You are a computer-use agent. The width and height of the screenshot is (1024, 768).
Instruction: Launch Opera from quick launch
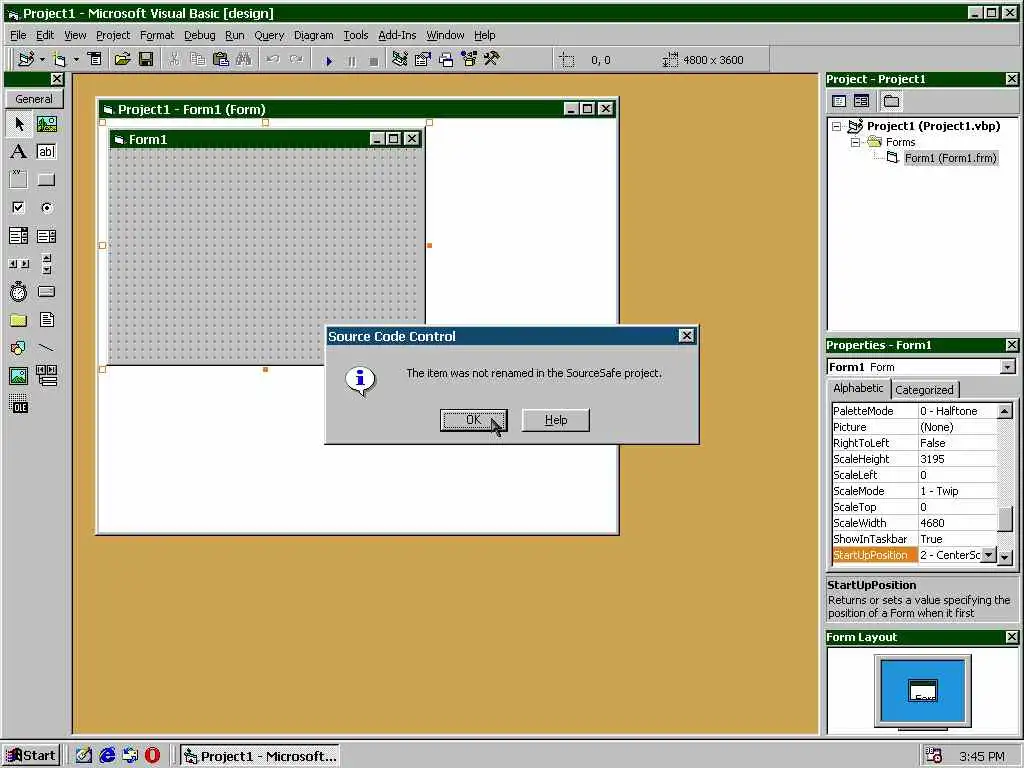152,756
